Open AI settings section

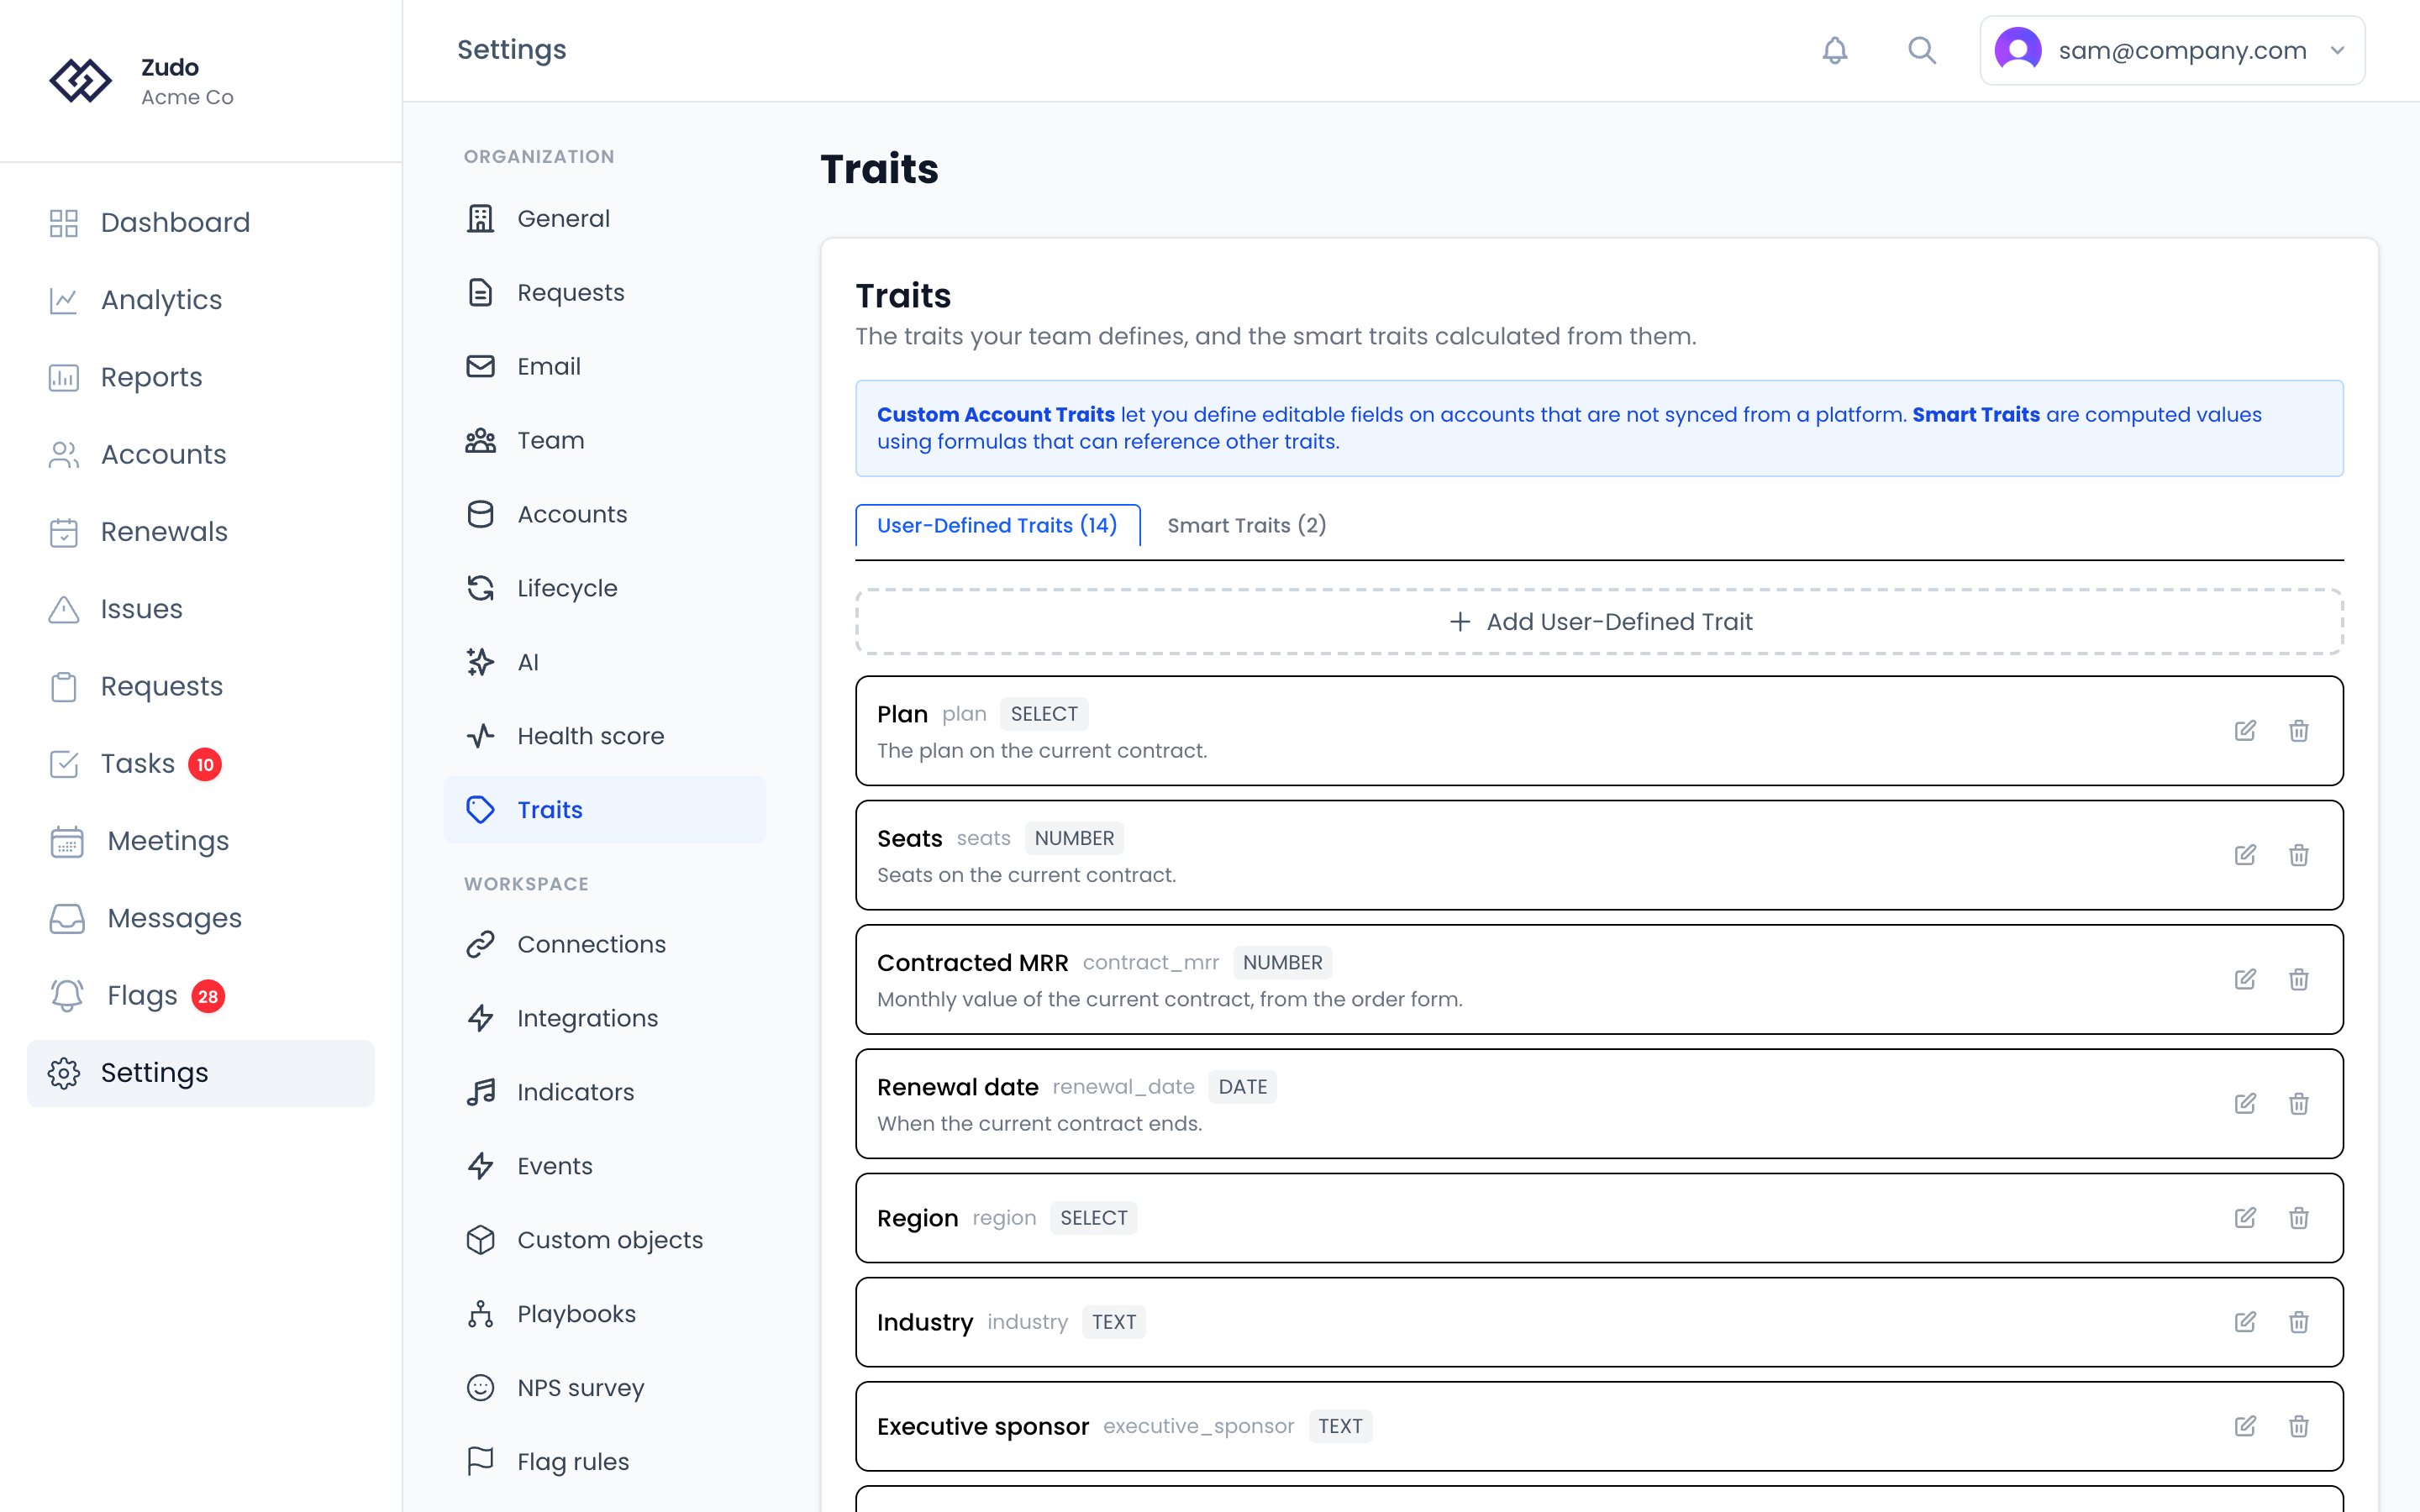click(605, 662)
